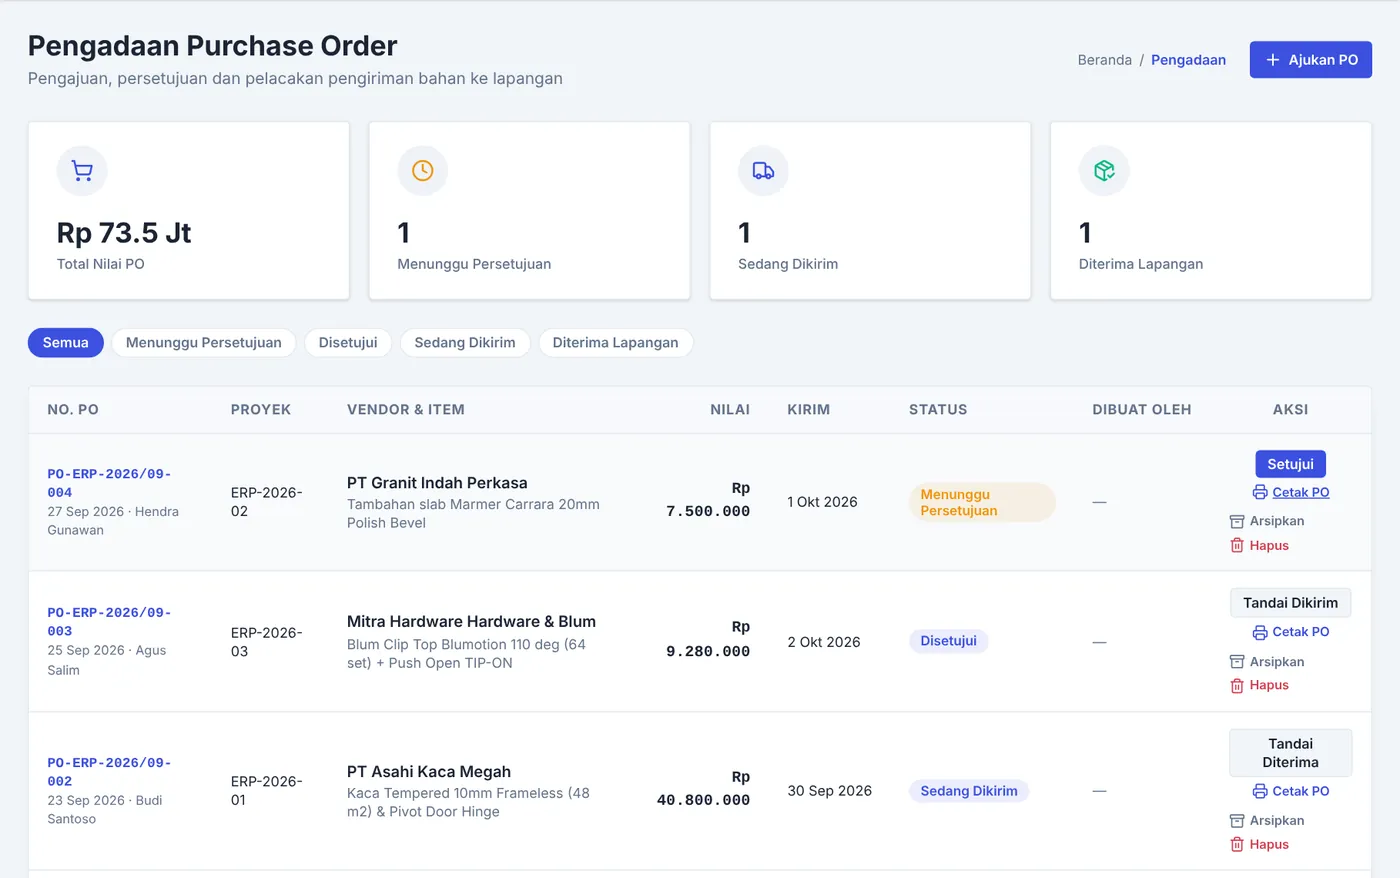Open PO number PO-ERP-2026/09-004

coord(109,483)
